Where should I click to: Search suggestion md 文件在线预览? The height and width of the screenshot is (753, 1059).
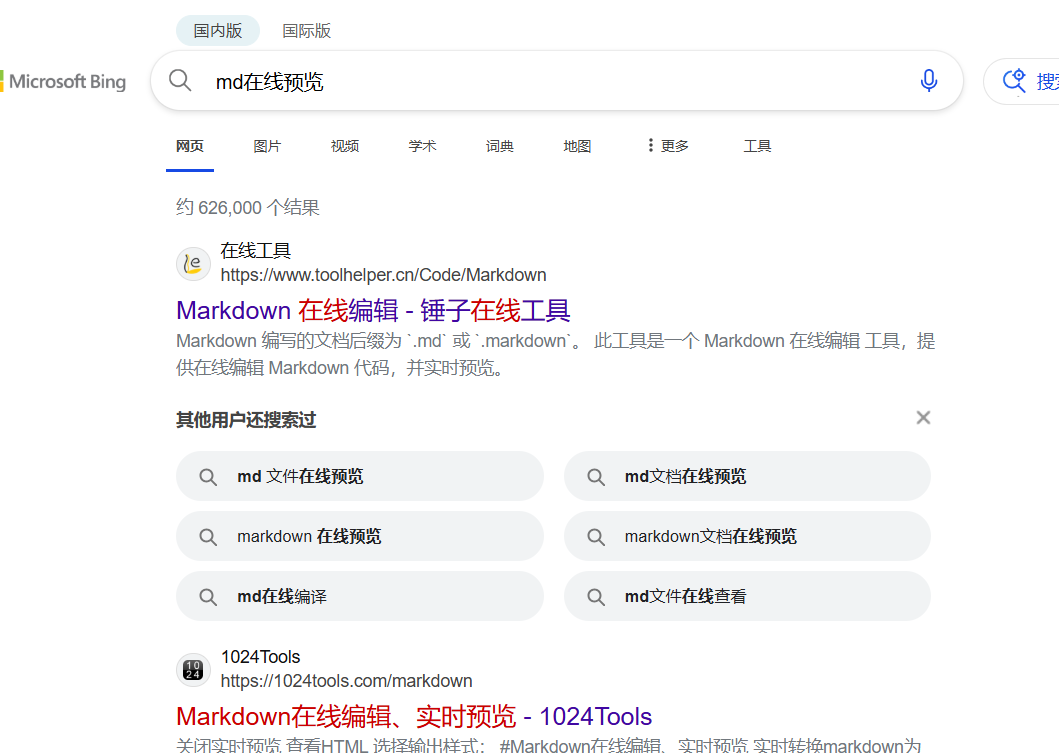point(360,476)
